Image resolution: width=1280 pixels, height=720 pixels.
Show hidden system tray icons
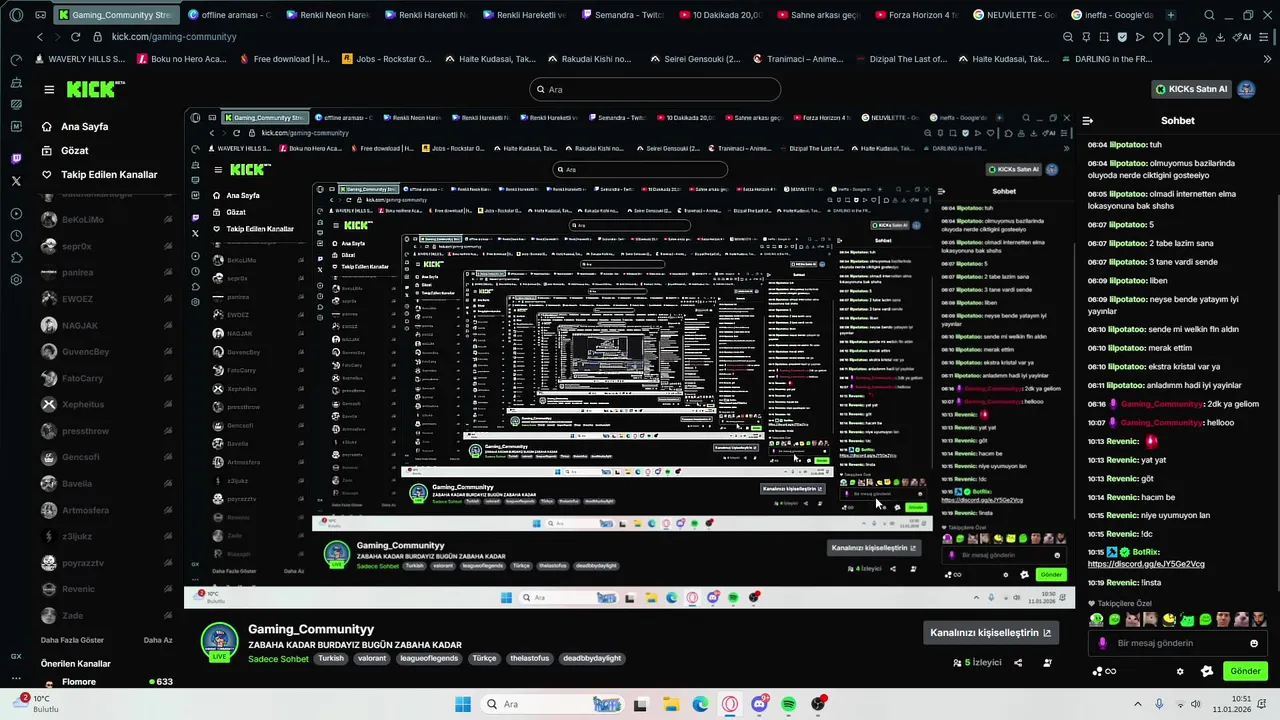[x=1137, y=704]
